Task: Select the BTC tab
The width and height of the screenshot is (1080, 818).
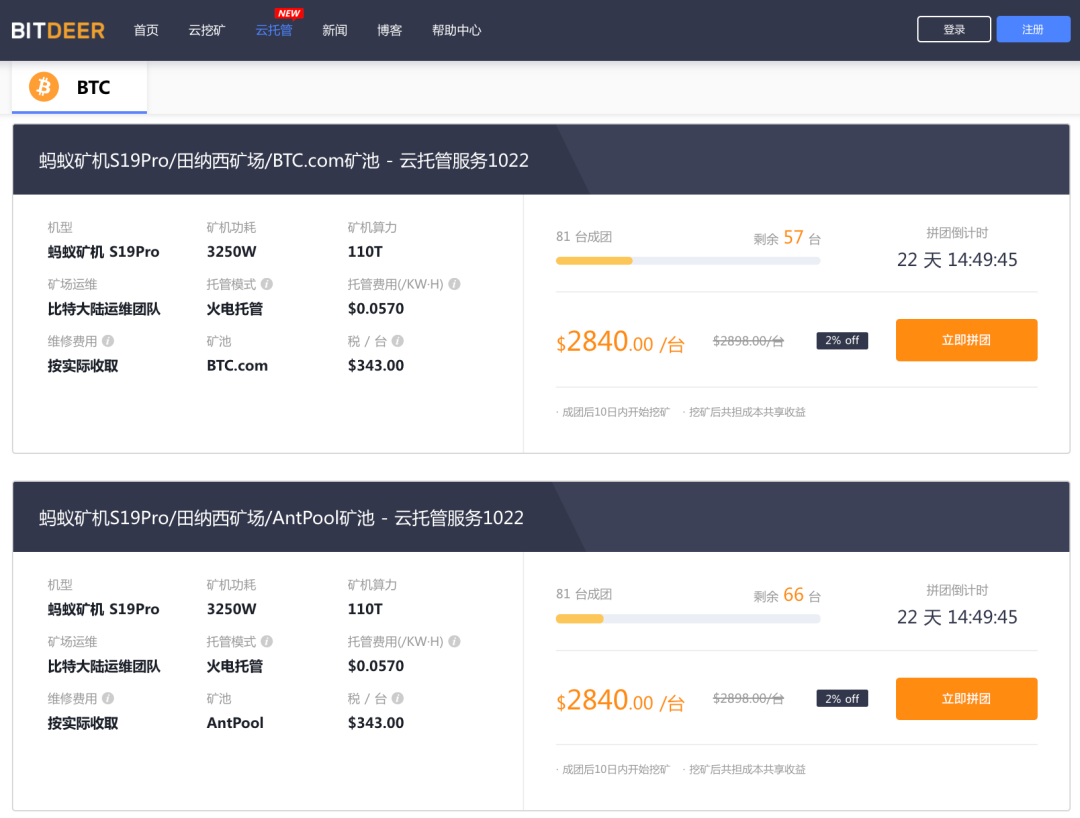Action: click(x=79, y=87)
